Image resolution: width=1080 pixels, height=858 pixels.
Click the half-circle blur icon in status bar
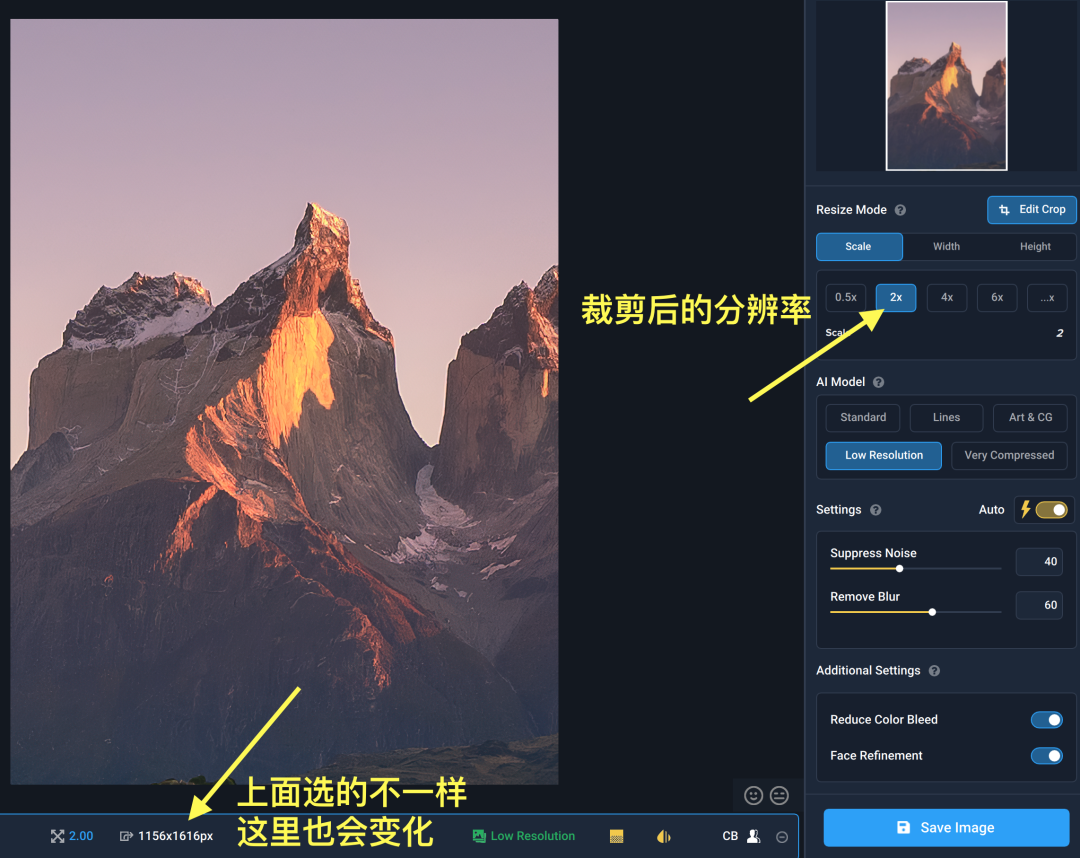point(663,836)
